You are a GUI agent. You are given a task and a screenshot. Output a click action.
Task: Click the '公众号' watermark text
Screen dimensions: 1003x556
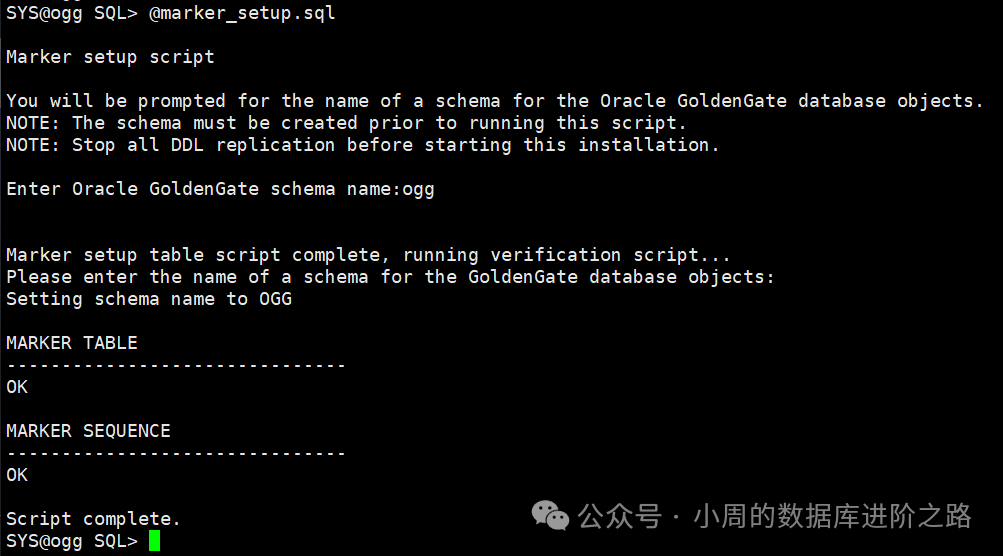(620, 516)
